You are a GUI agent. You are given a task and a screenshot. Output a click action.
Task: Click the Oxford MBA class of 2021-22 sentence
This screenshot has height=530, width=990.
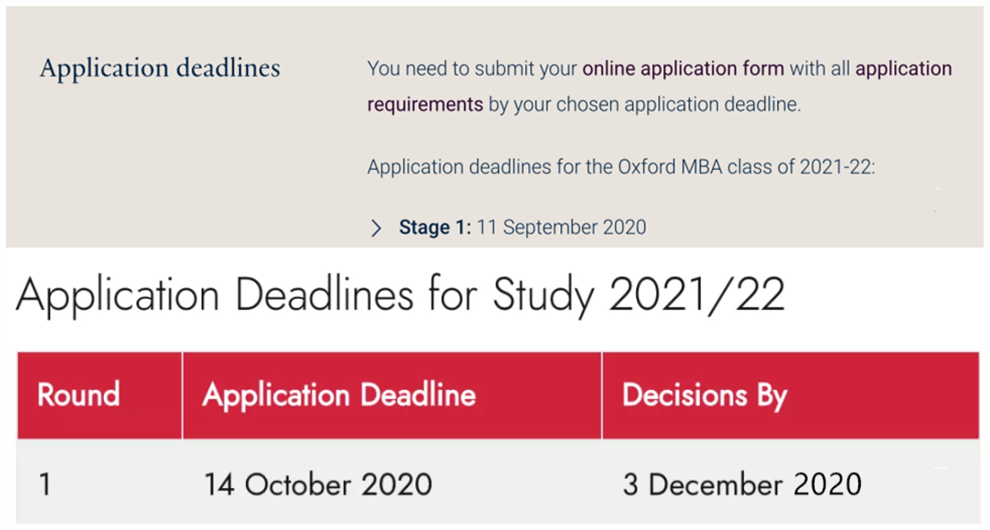620,166
